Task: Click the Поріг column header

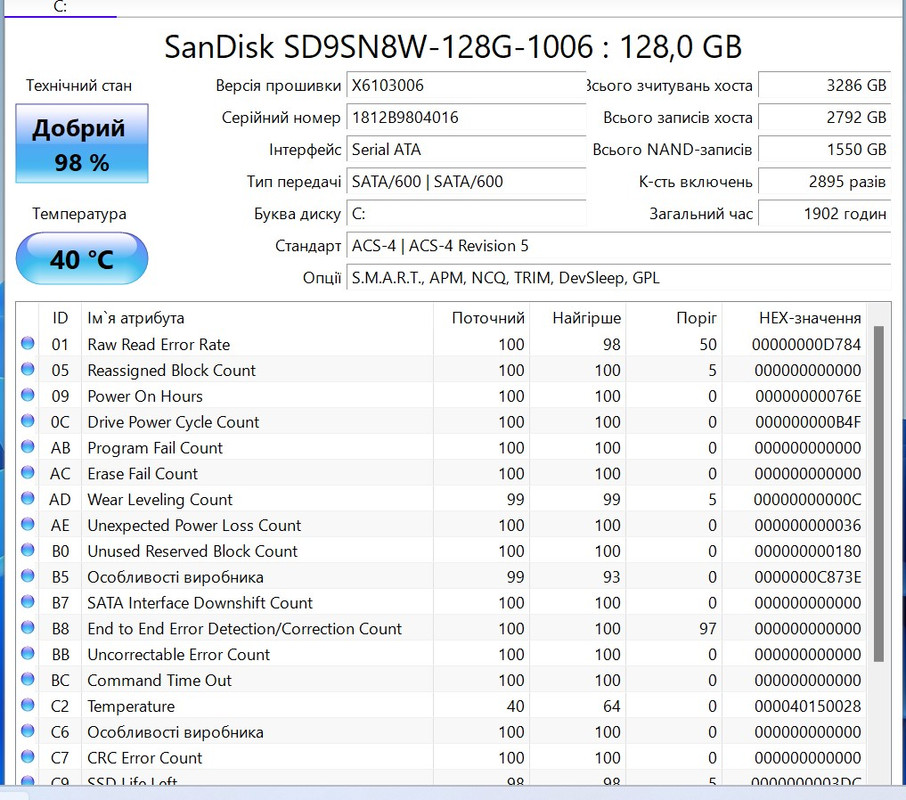Action: point(674,318)
